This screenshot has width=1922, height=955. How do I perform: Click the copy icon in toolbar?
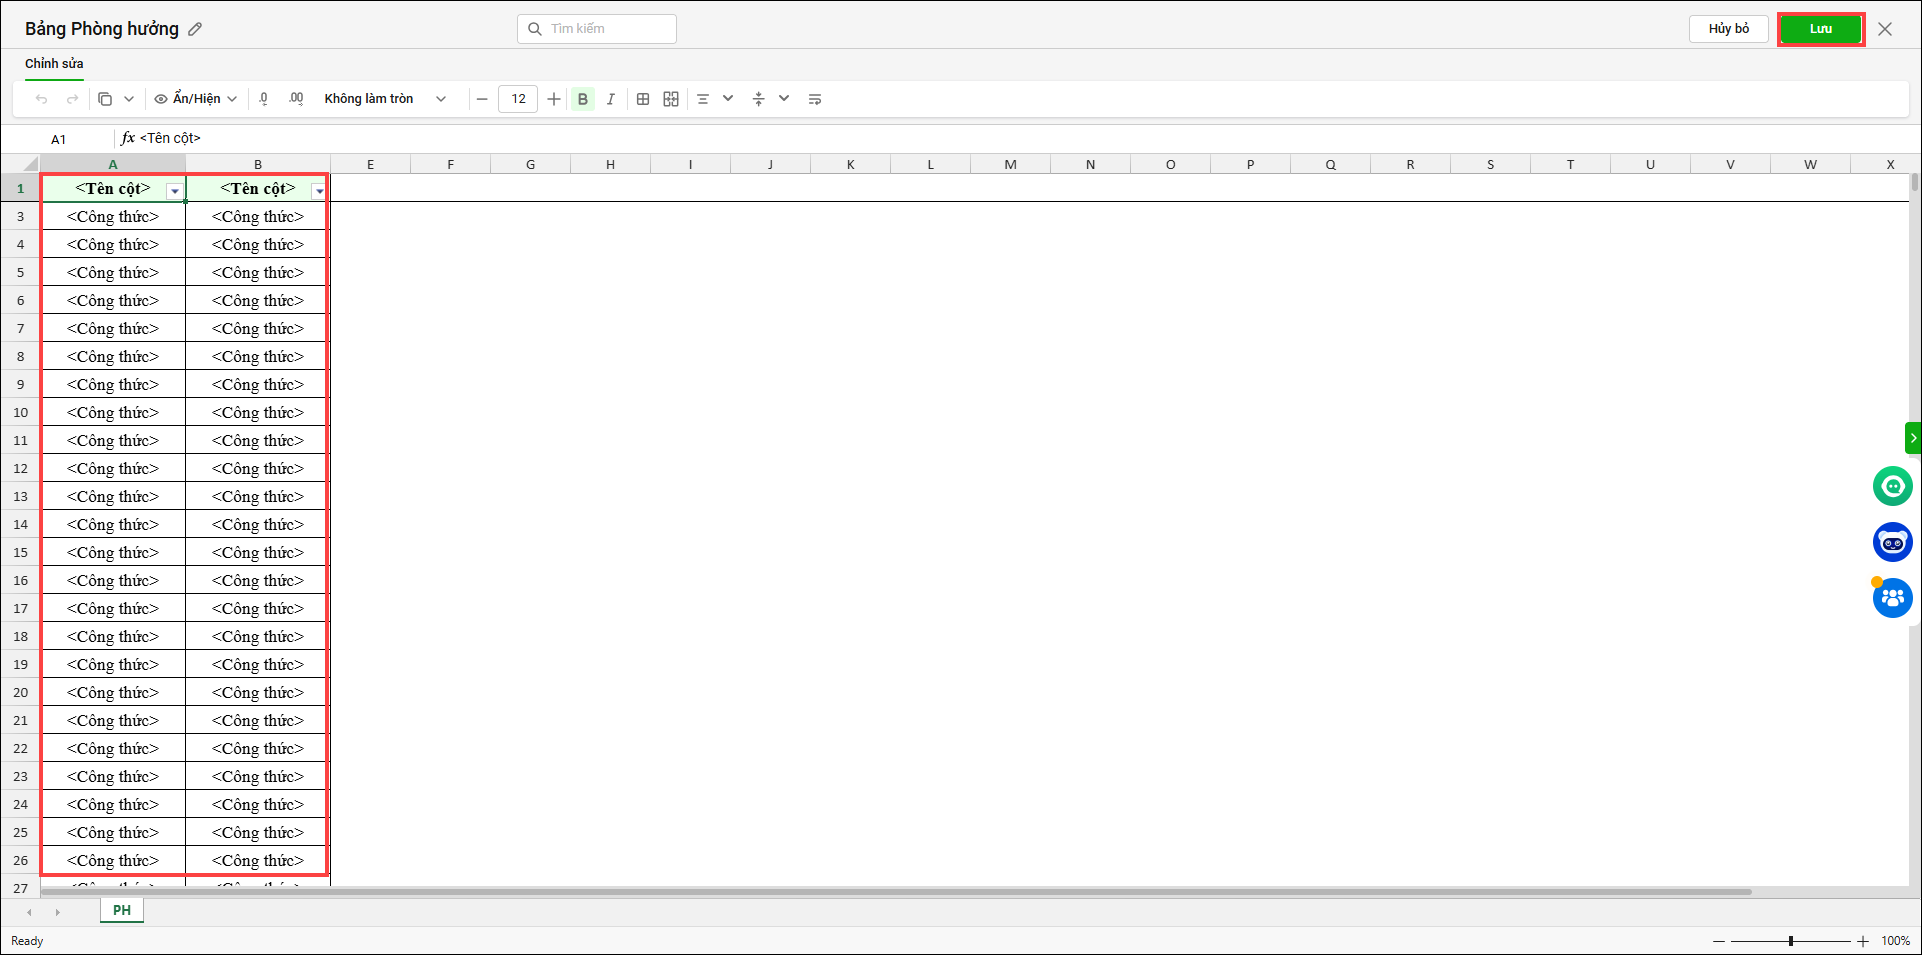coord(105,99)
